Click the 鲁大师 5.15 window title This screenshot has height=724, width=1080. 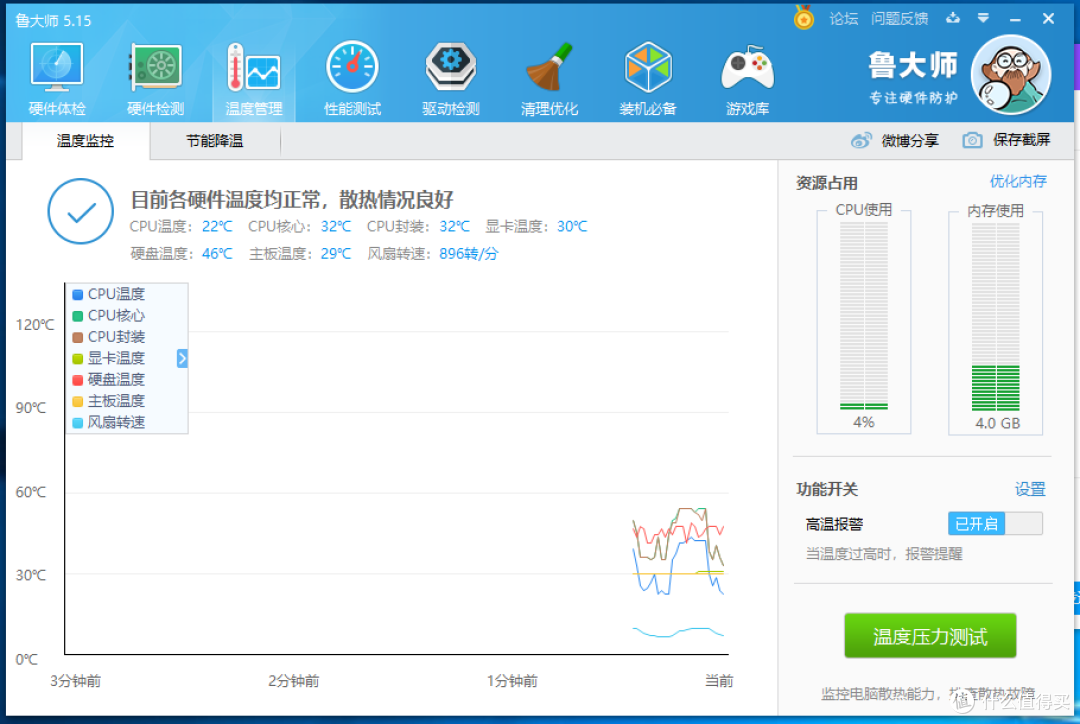click(x=53, y=21)
